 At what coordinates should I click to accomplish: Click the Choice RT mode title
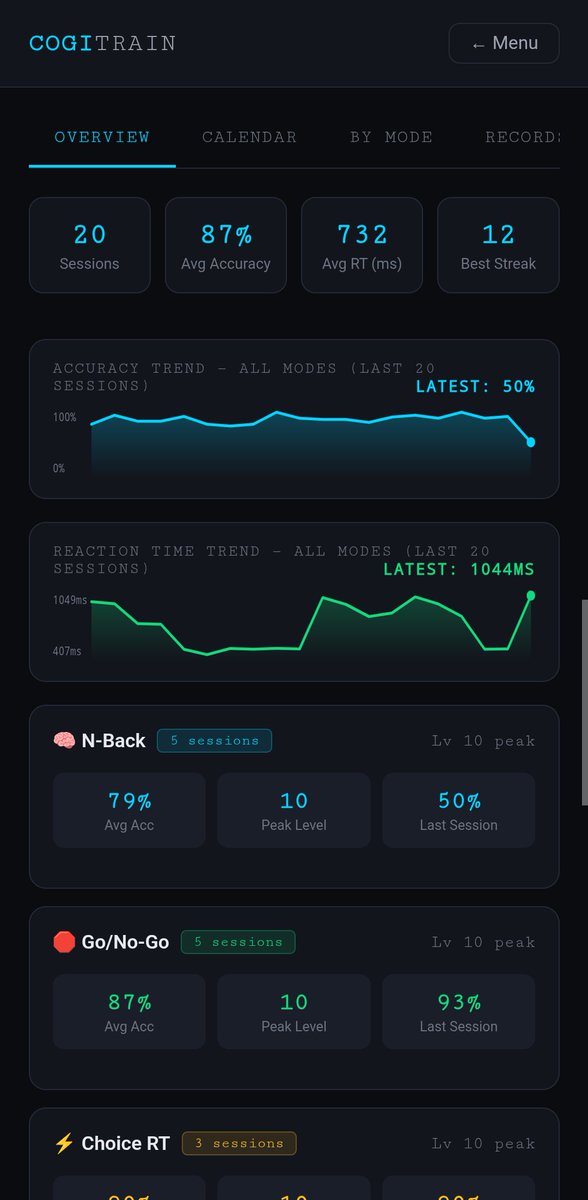click(x=126, y=1143)
